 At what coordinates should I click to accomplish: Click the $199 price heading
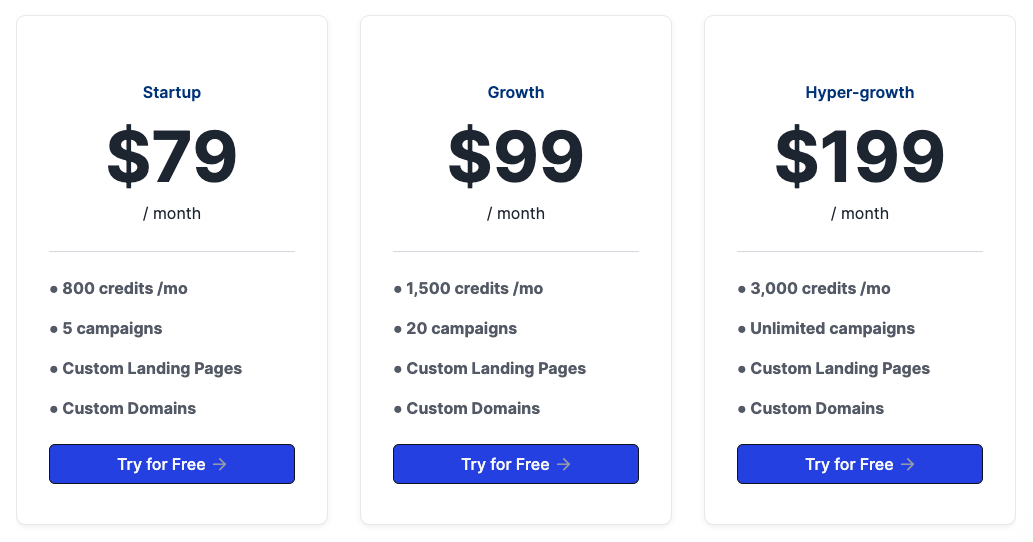coord(860,157)
